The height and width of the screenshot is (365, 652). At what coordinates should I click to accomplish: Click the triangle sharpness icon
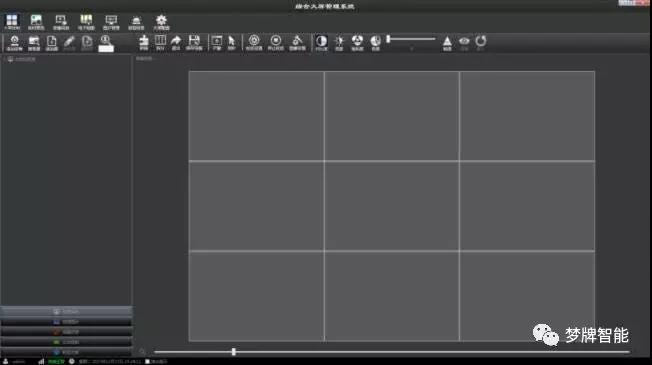point(447,43)
